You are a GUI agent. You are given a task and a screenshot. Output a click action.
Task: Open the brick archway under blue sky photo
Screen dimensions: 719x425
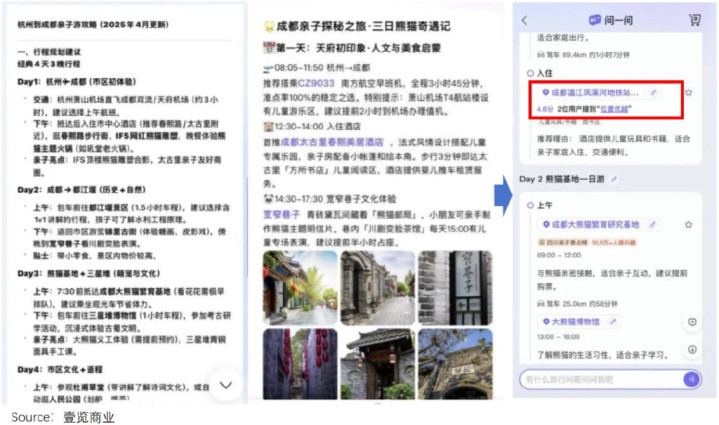click(x=455, y=364)
